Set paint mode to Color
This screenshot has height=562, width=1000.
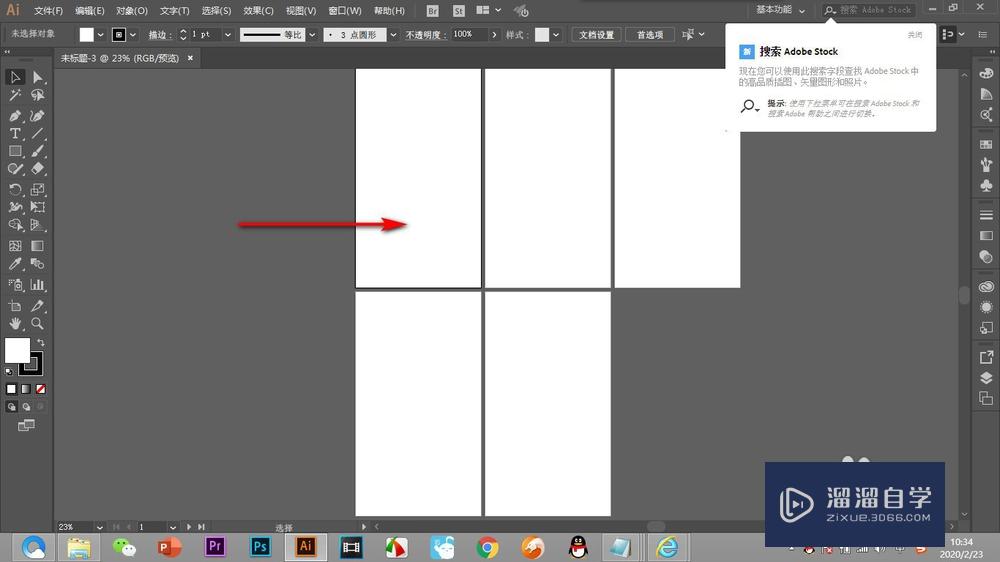pyautogui.click(x=11, y=389)
